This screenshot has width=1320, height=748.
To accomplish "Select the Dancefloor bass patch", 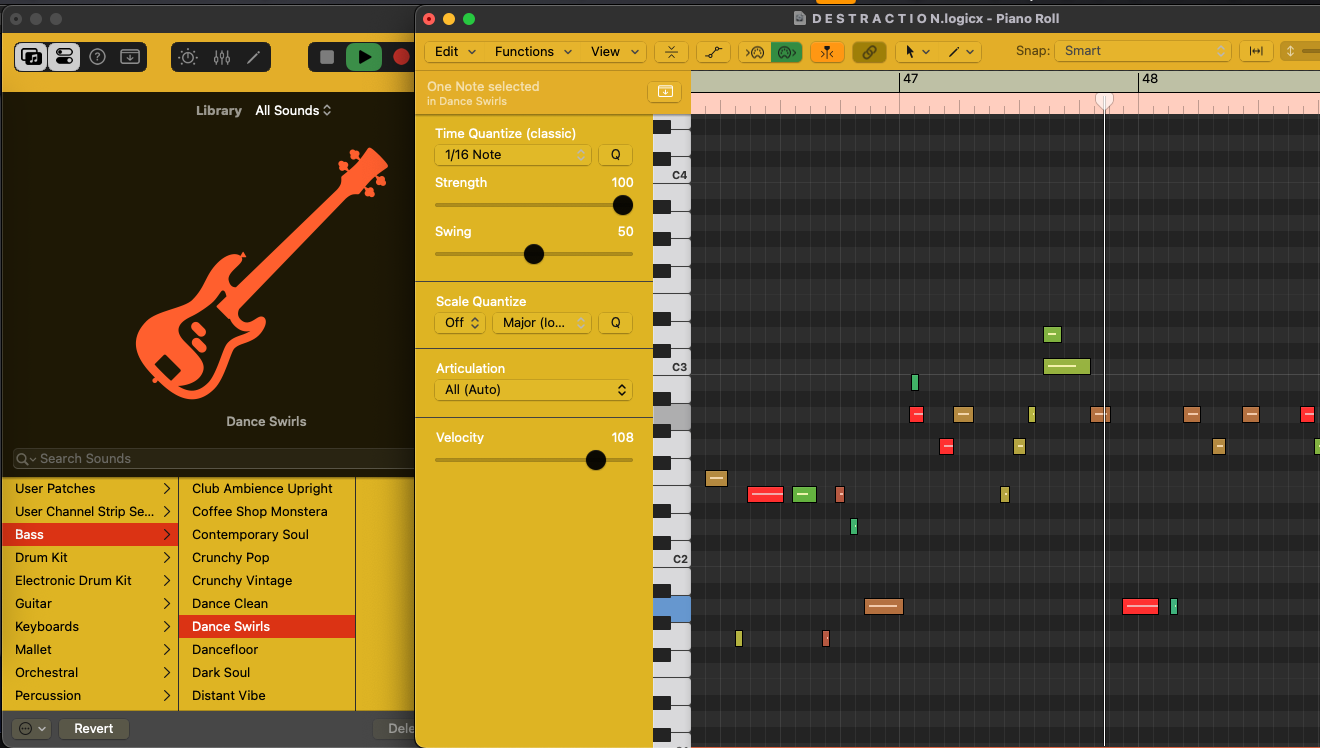I will (225, 650).
